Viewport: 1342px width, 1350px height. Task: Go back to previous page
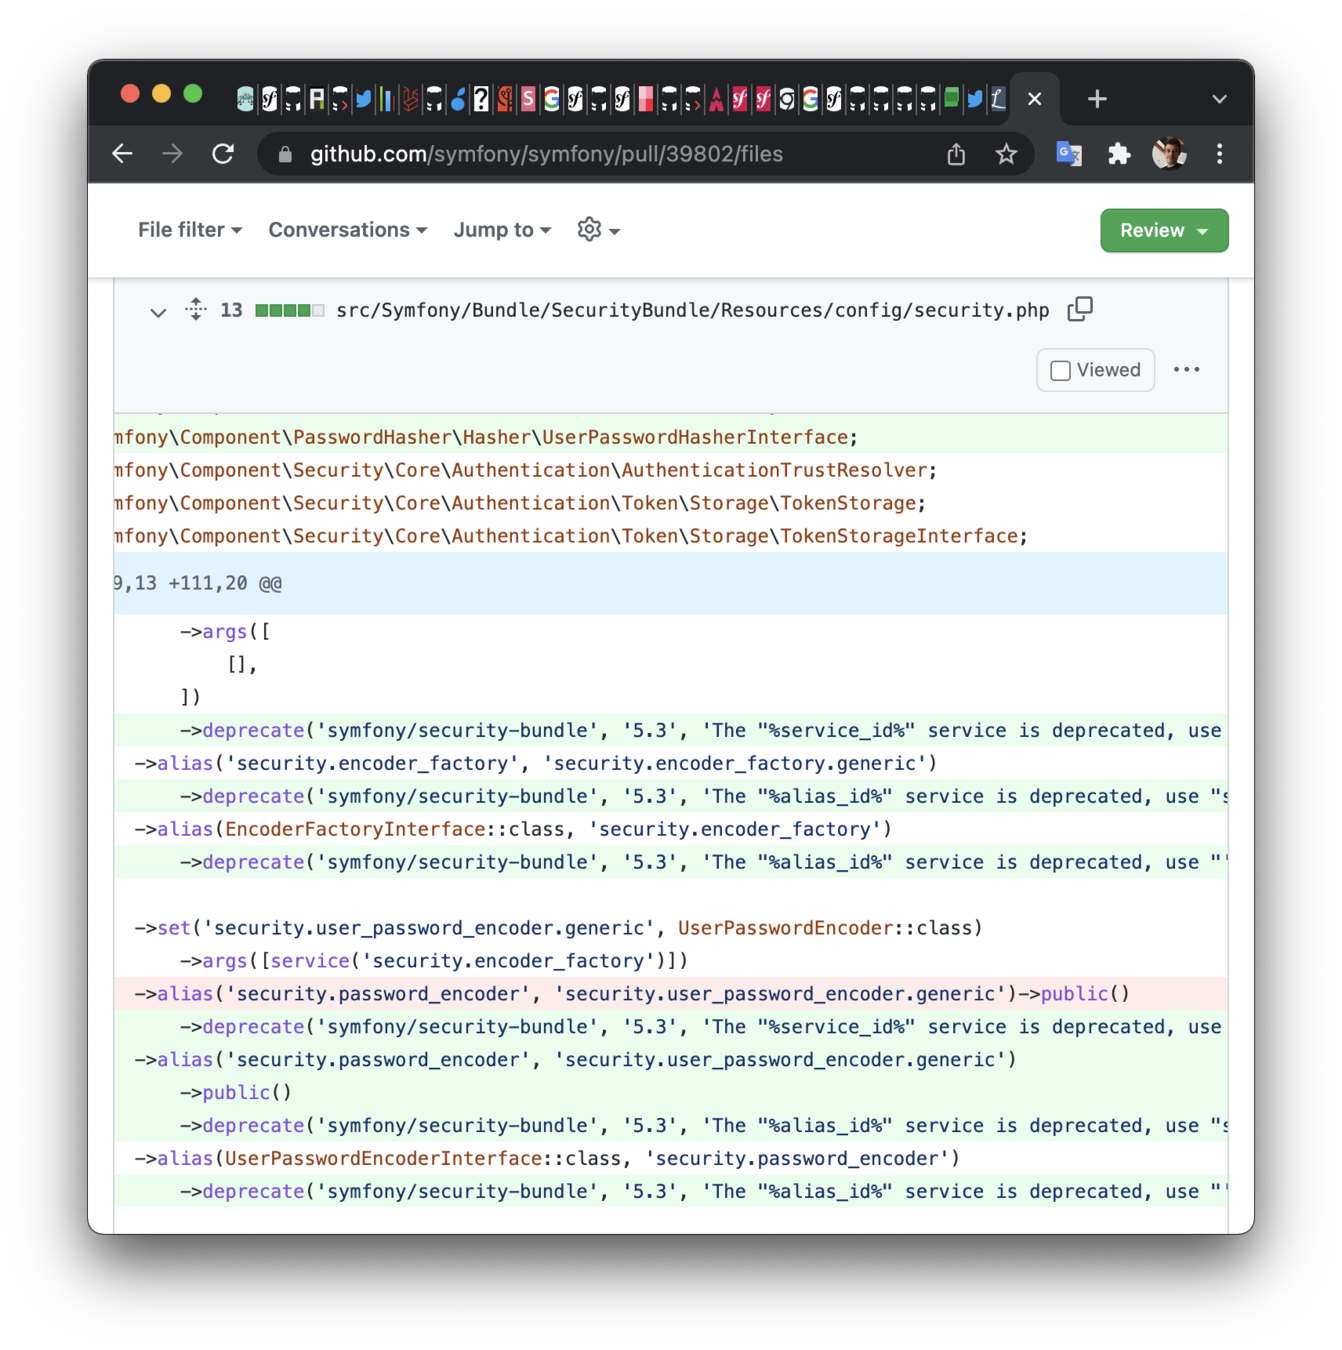122,154
